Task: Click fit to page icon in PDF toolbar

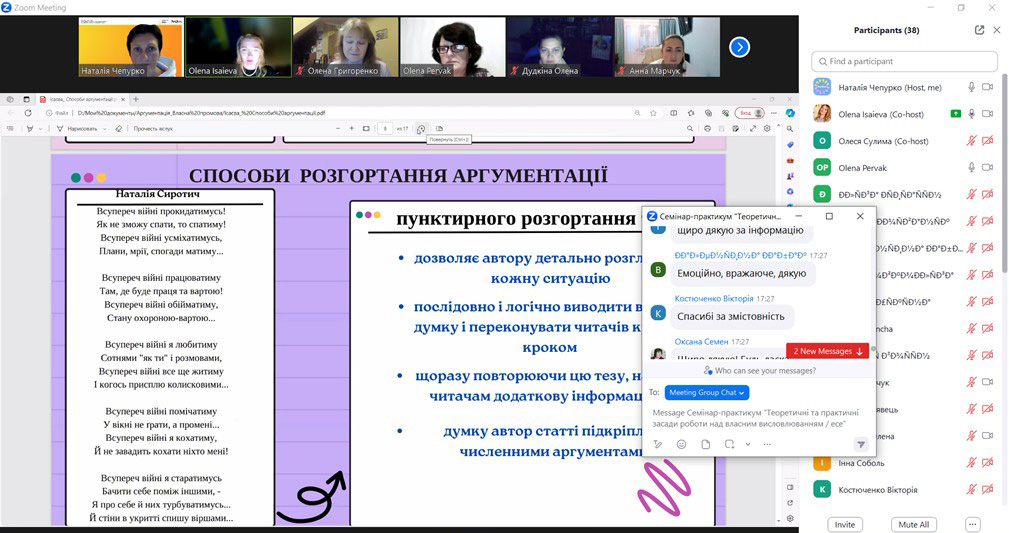Action: 366,129
